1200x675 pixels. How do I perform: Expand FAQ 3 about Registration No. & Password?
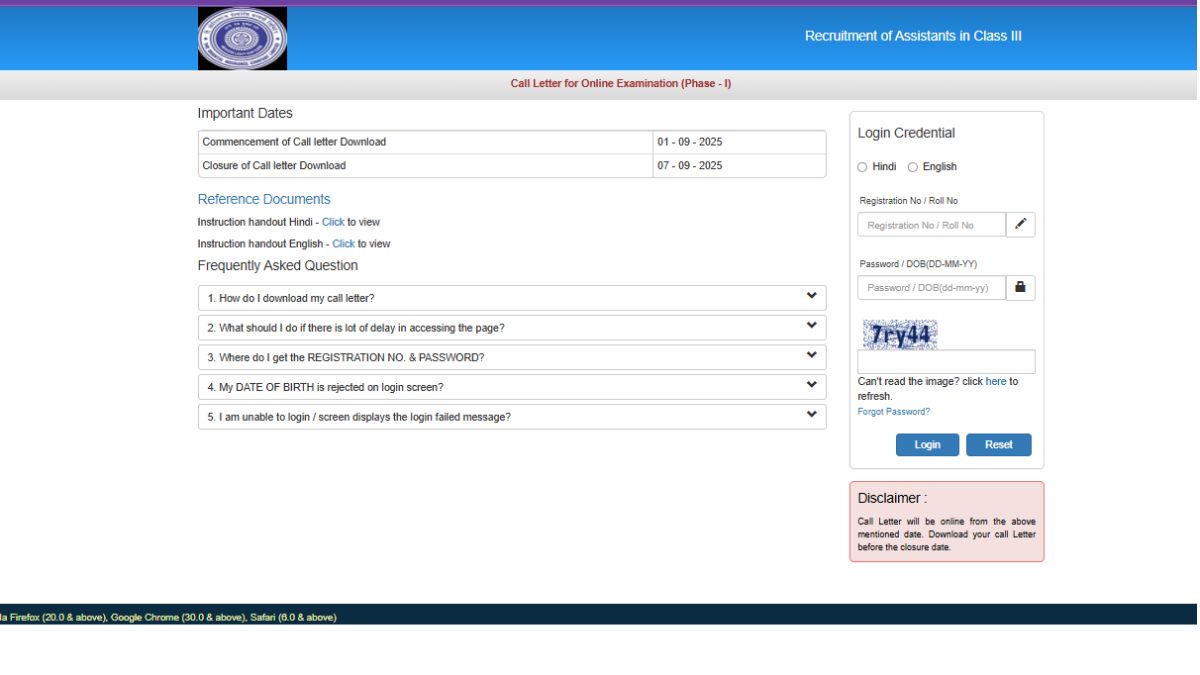click(512, 357)
